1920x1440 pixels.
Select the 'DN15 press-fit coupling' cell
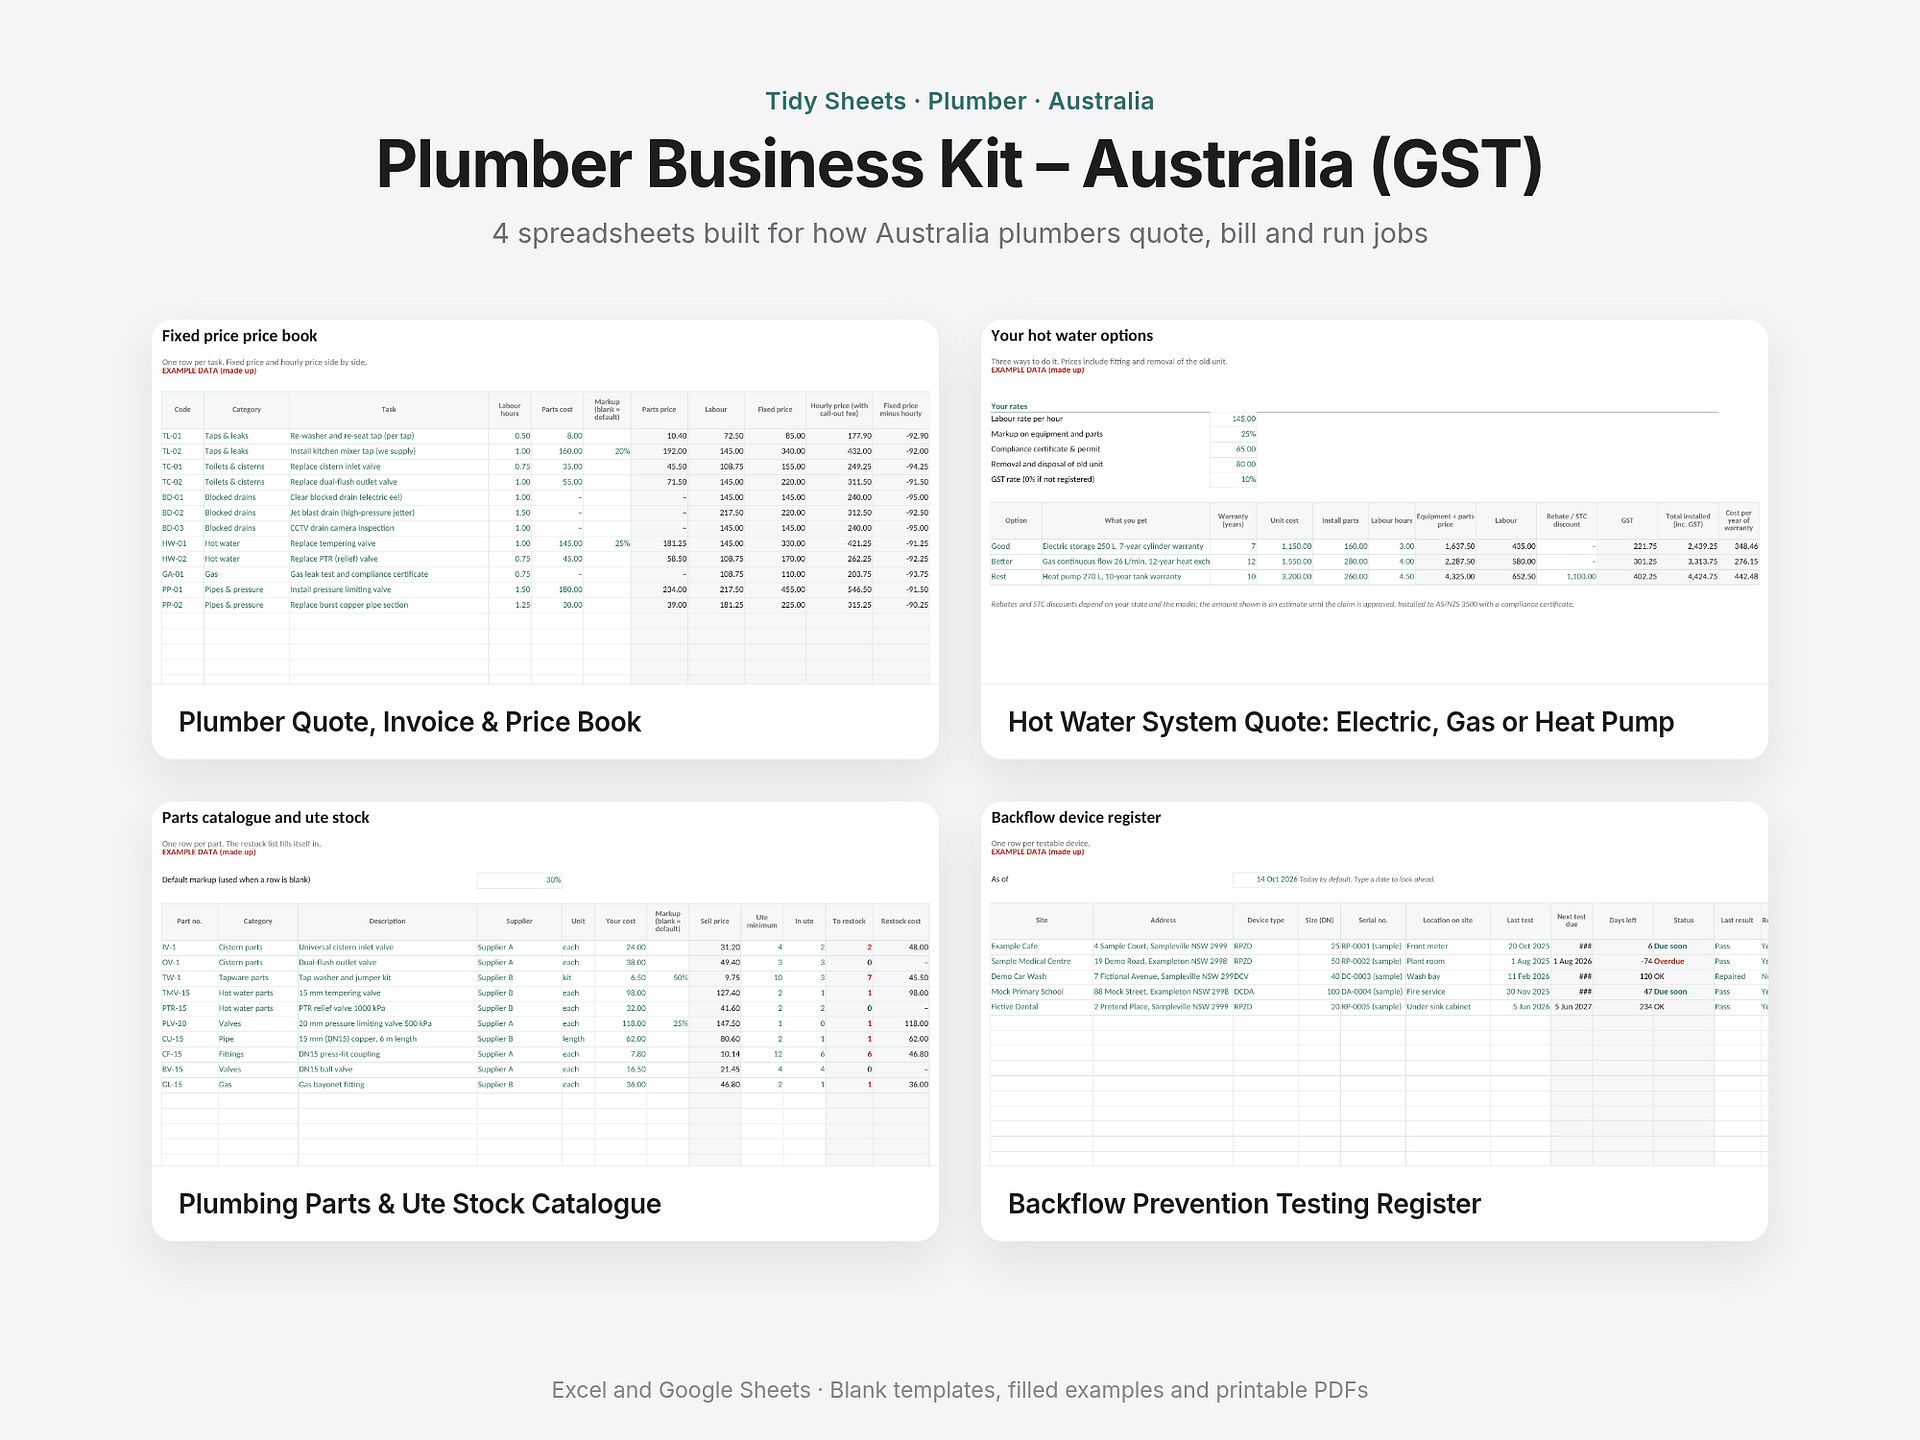pyautogui.click(x=387, y=1054)
